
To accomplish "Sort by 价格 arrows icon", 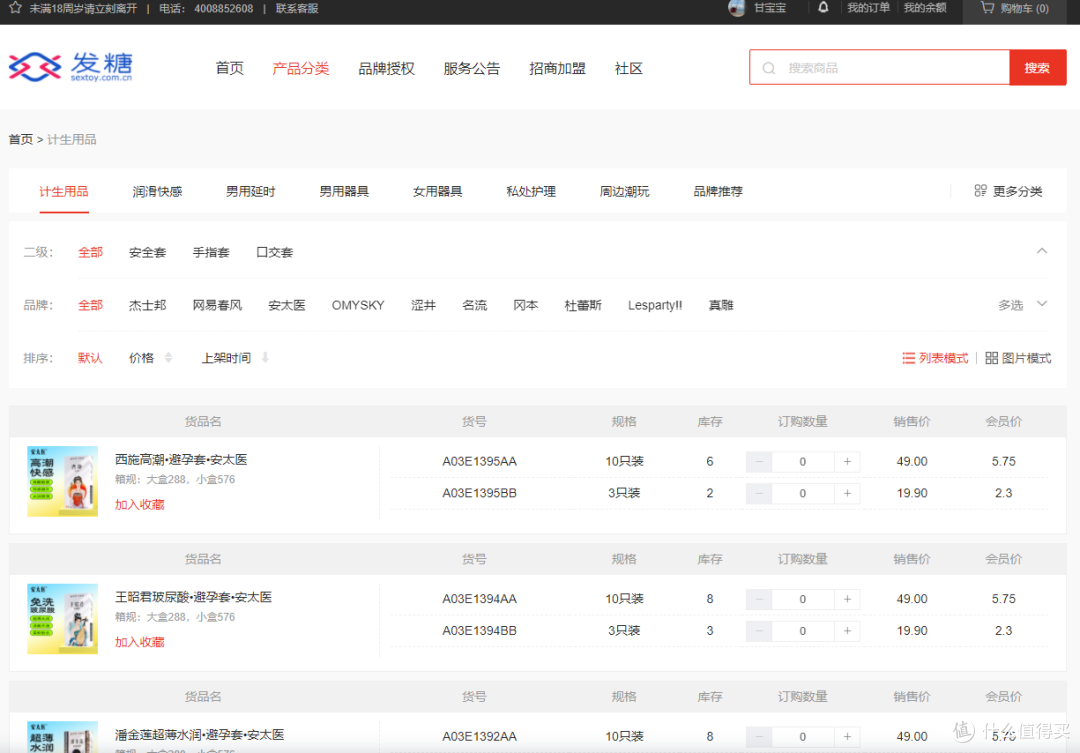I will 168,358.
